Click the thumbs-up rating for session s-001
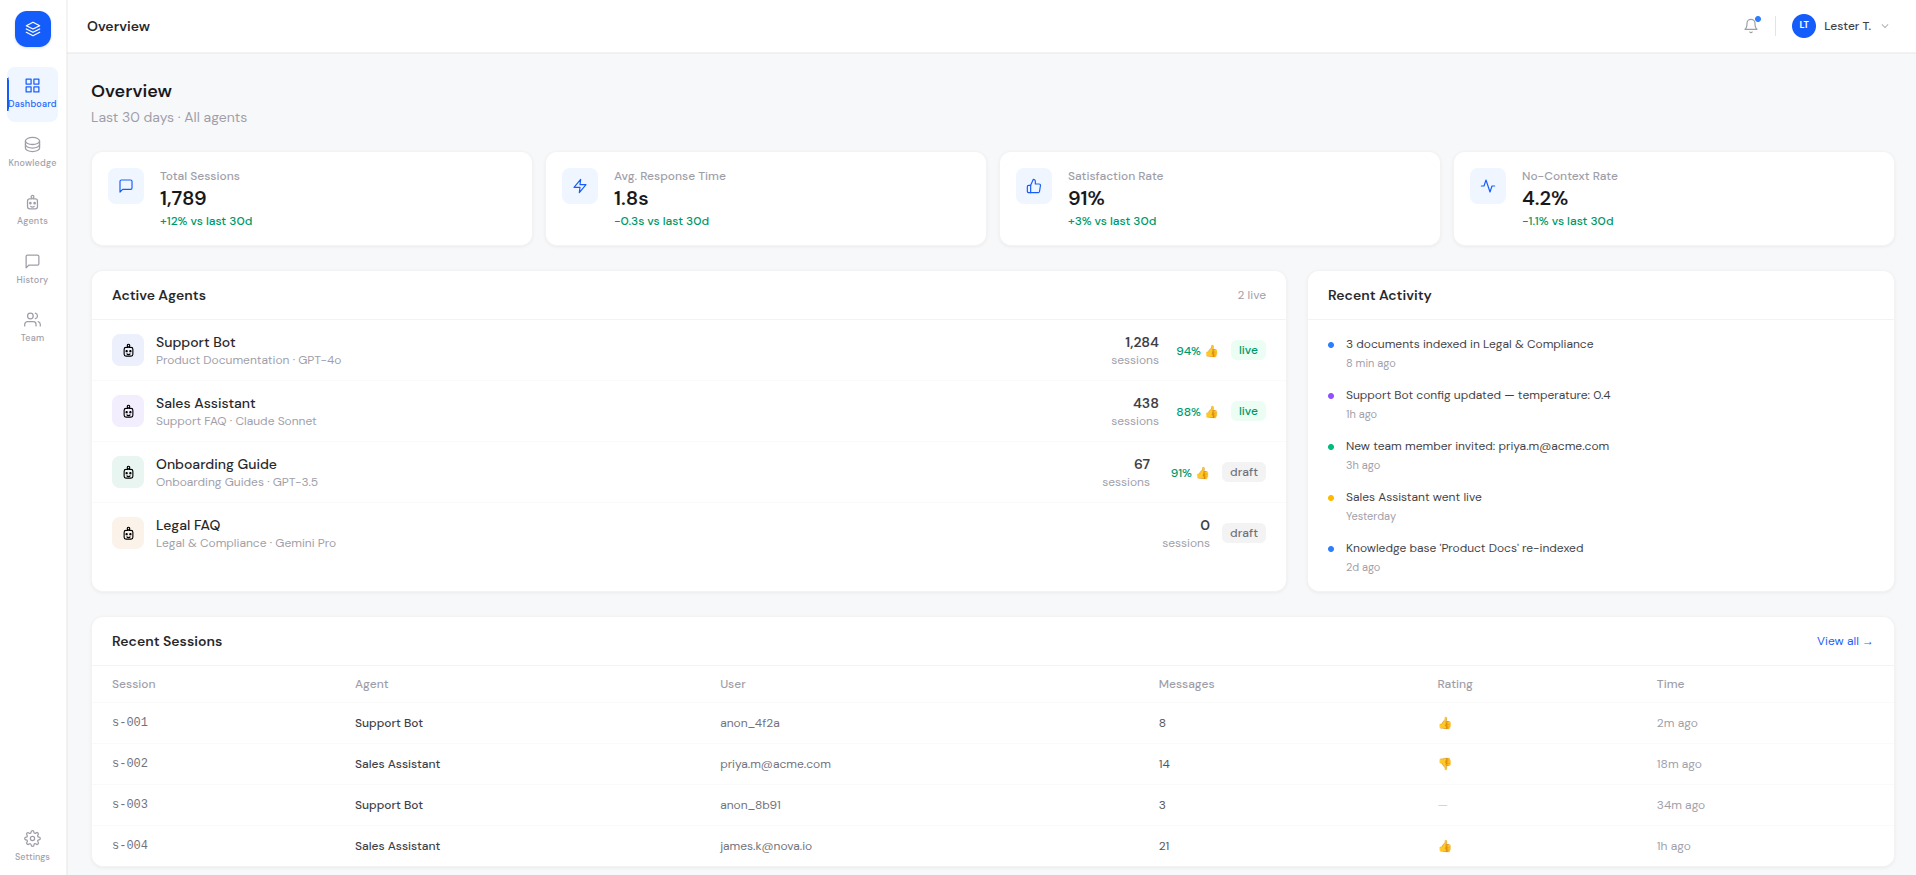 pos(1445,723)
